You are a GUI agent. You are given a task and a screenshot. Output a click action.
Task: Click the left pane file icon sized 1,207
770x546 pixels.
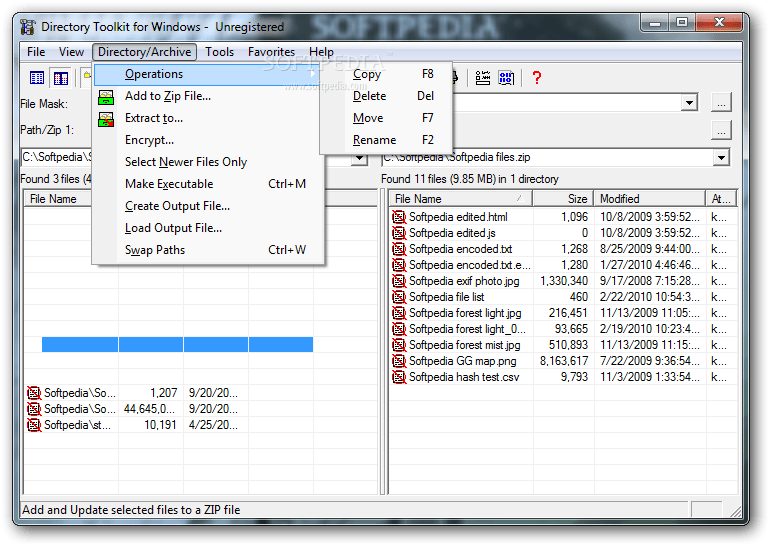click(34, 393)
